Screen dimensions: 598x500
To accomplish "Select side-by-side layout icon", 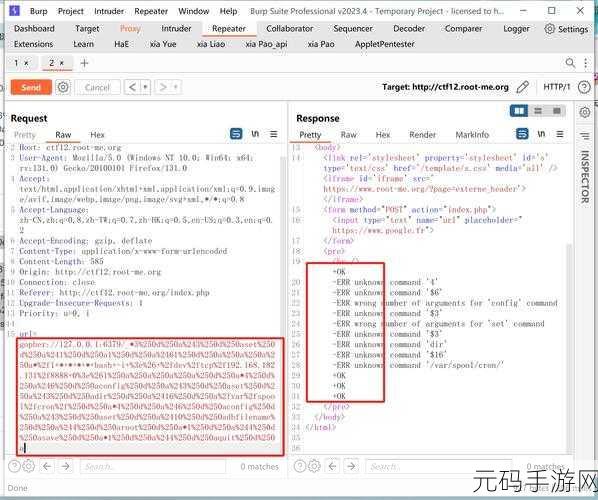I will point(519,111).
